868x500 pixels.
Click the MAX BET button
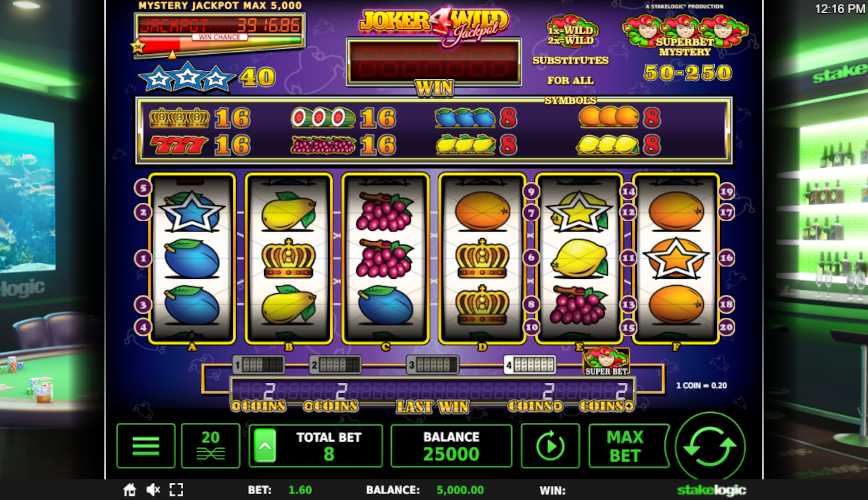pyautogui.click(x=626, y=446)
